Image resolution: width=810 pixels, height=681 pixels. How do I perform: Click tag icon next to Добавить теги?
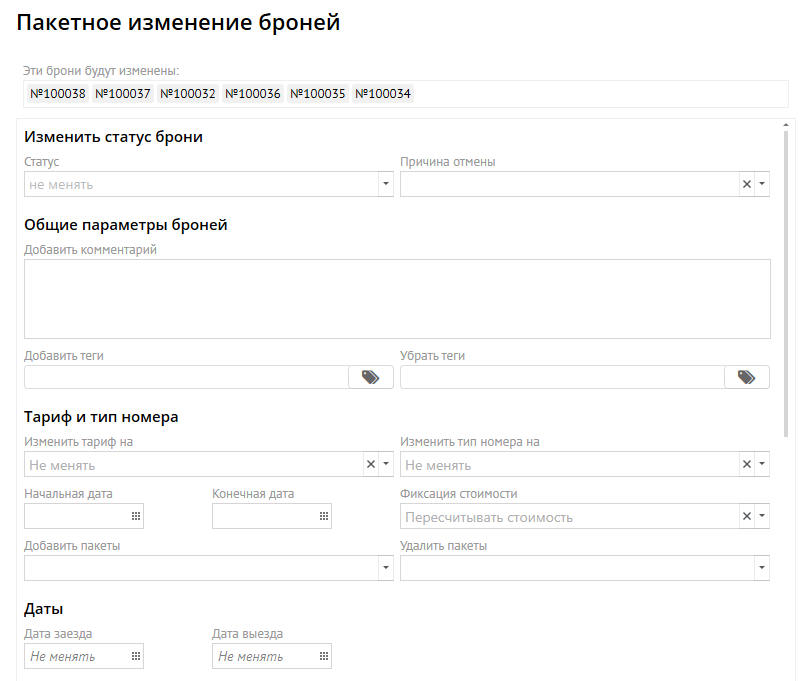(x=370, y=377)
